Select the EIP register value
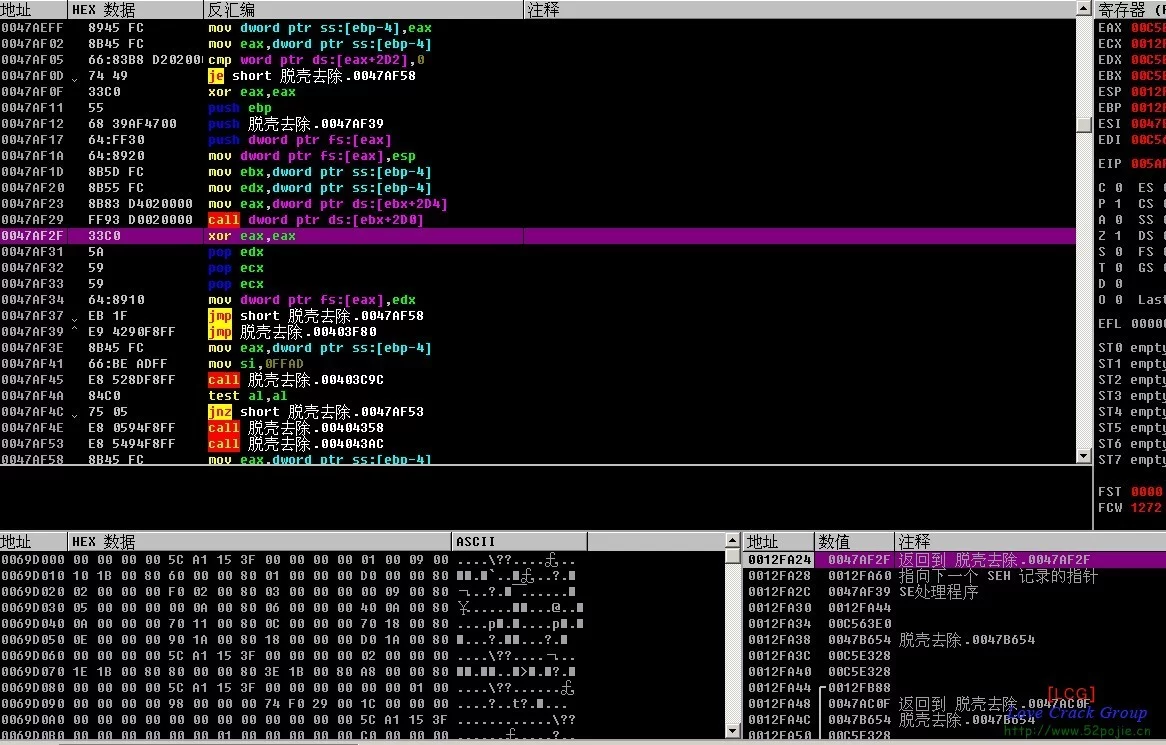Viewport: 1166px width, 745px height. 1147,164
